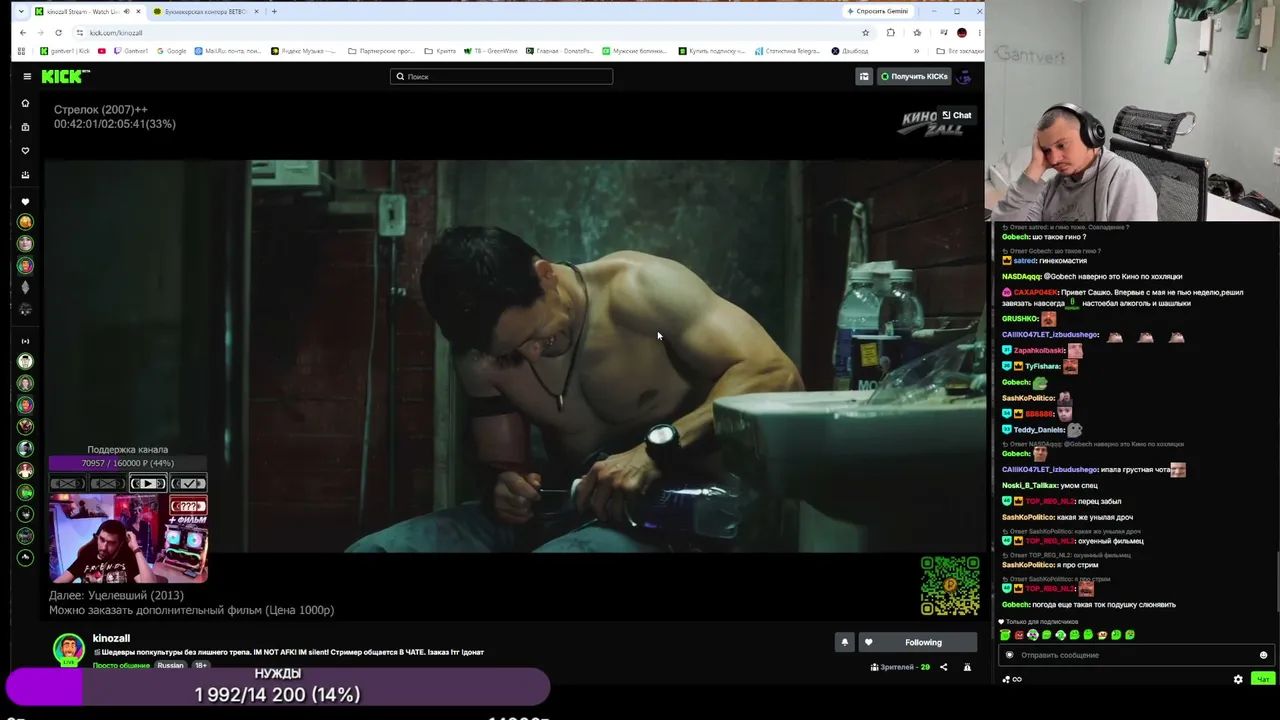Focus the Отправить сообщение chat input
Screen dimensions: 1280x720
click(1135, 655)
